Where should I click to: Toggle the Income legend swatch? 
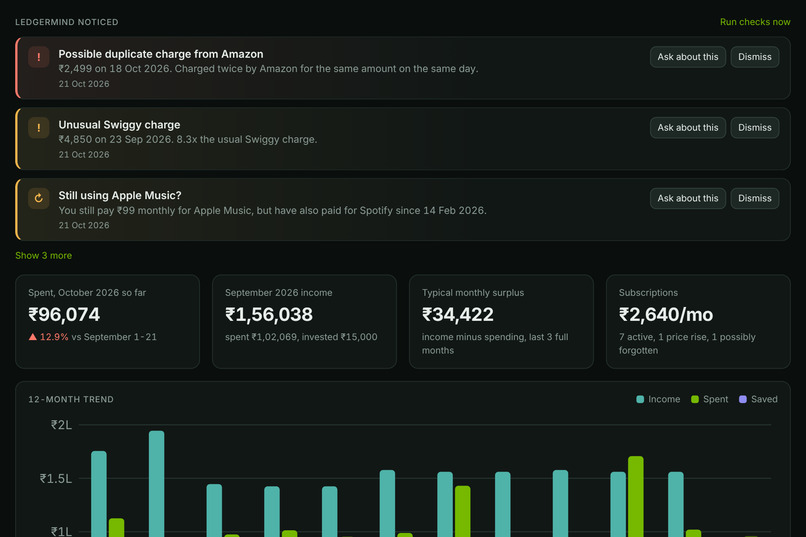tap(640, 399)
